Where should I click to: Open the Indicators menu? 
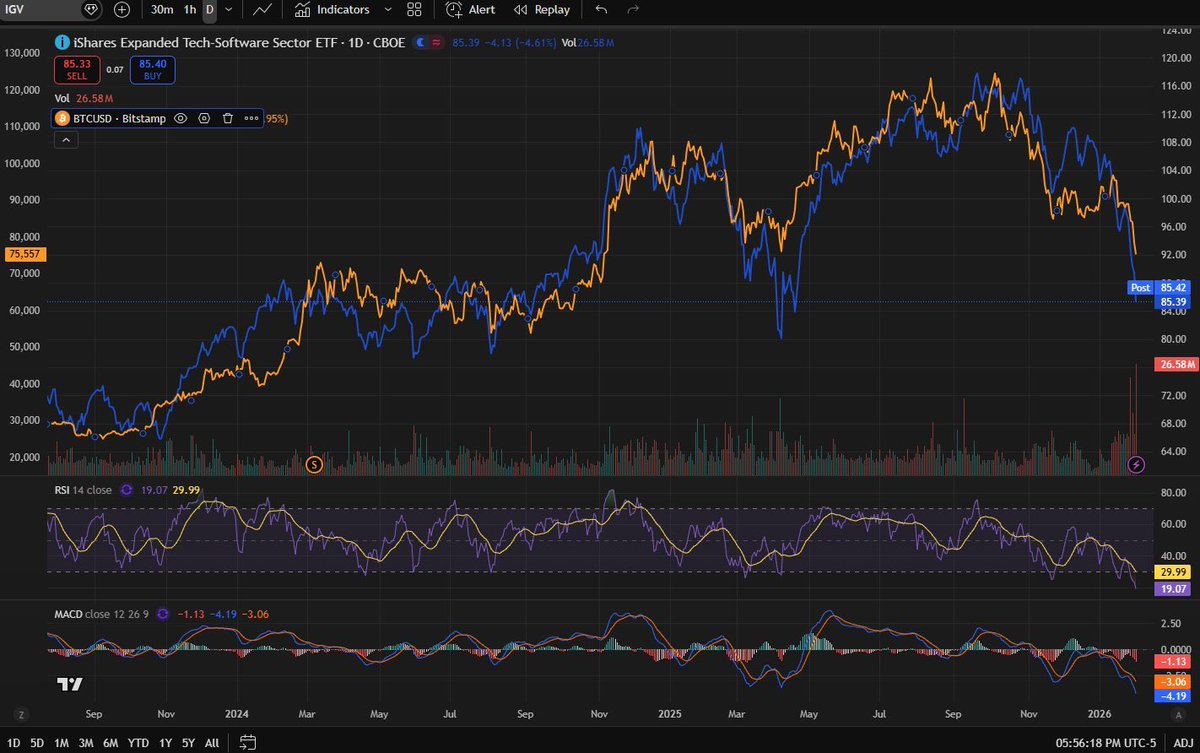332,9
